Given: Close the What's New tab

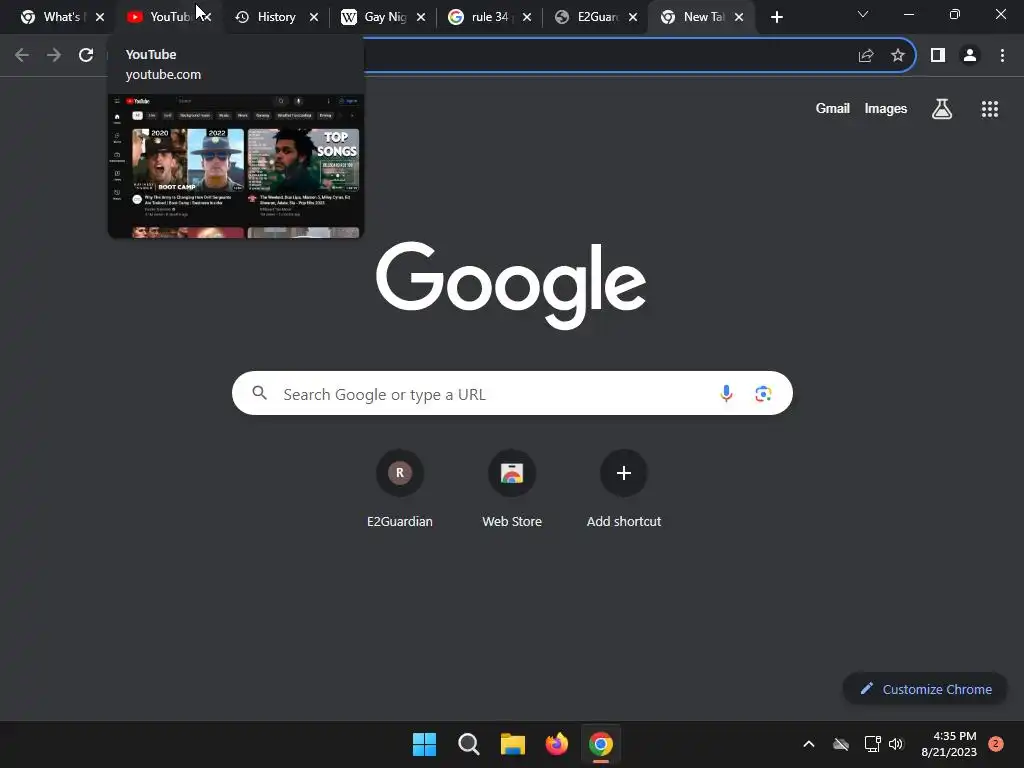Looking at the screenshot, I should (x=100, y=17).
